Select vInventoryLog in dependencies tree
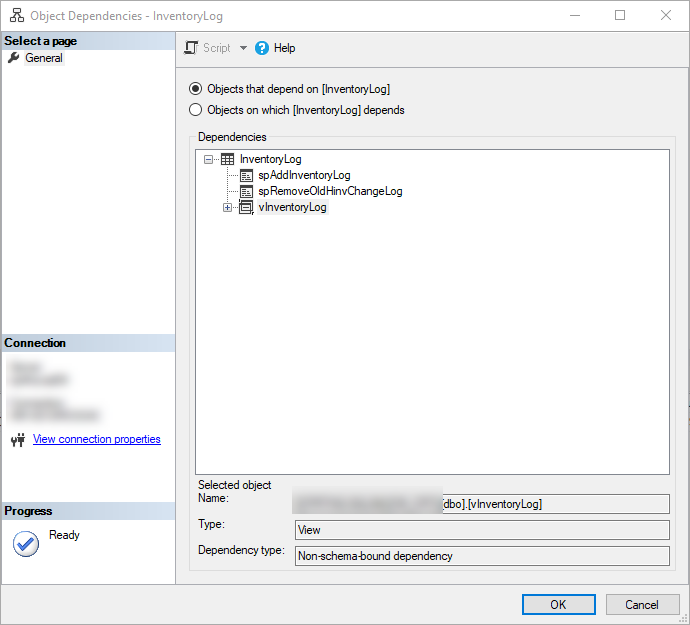 pos(293,207)
